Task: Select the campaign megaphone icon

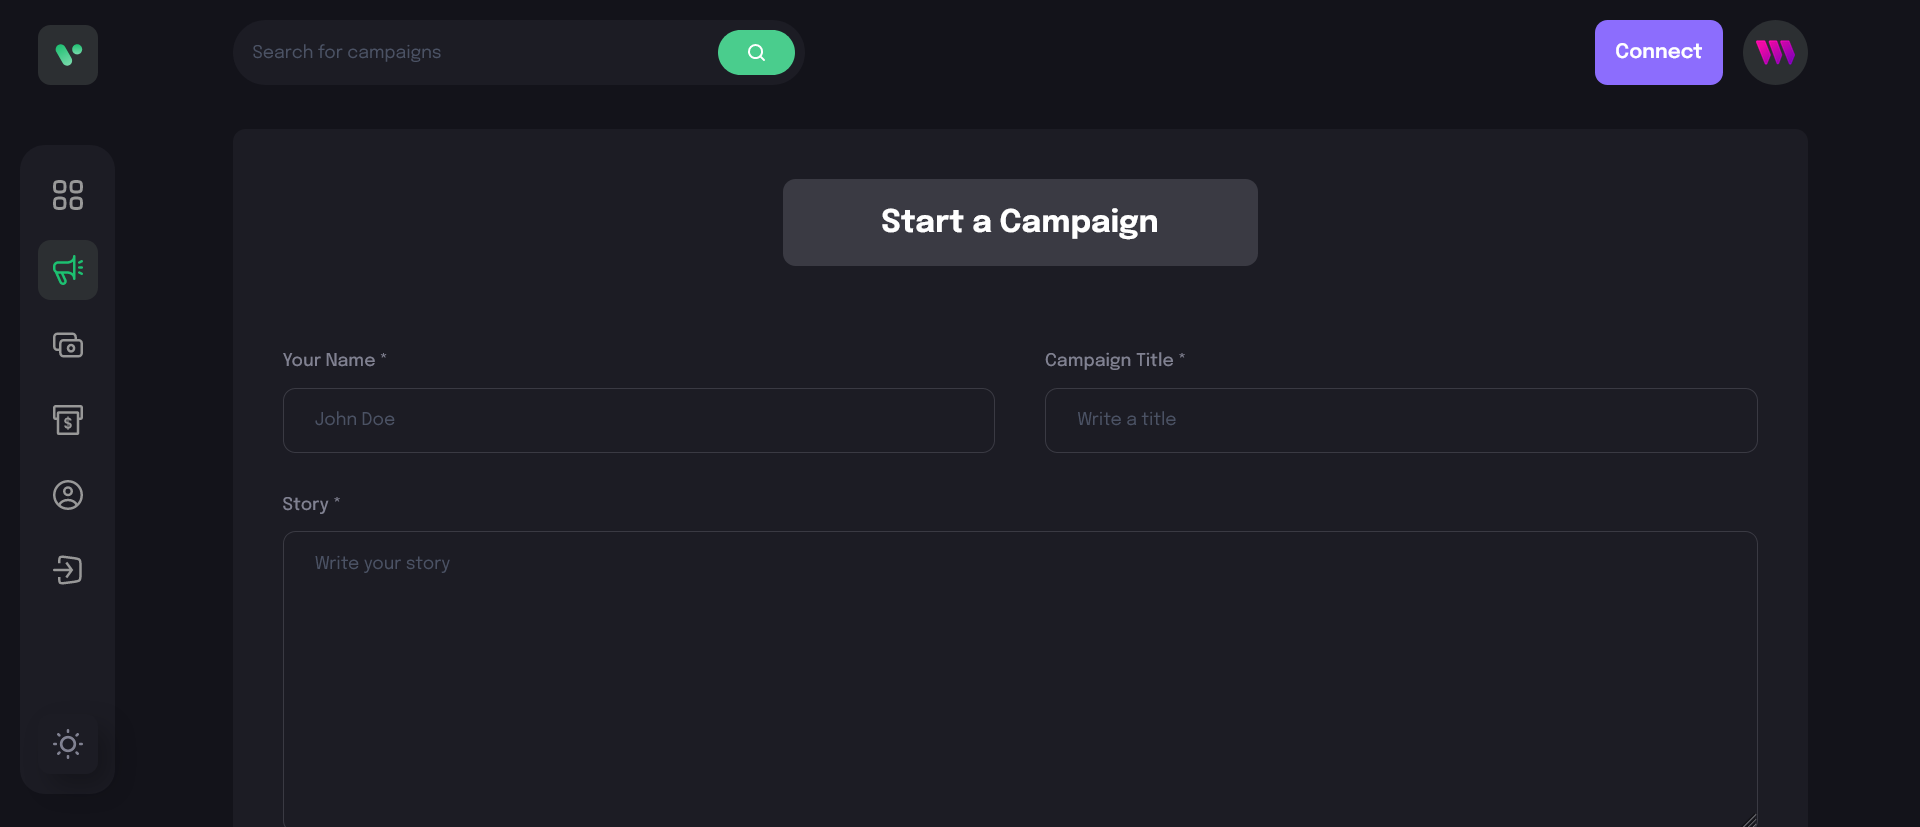Action: (68, 270)
